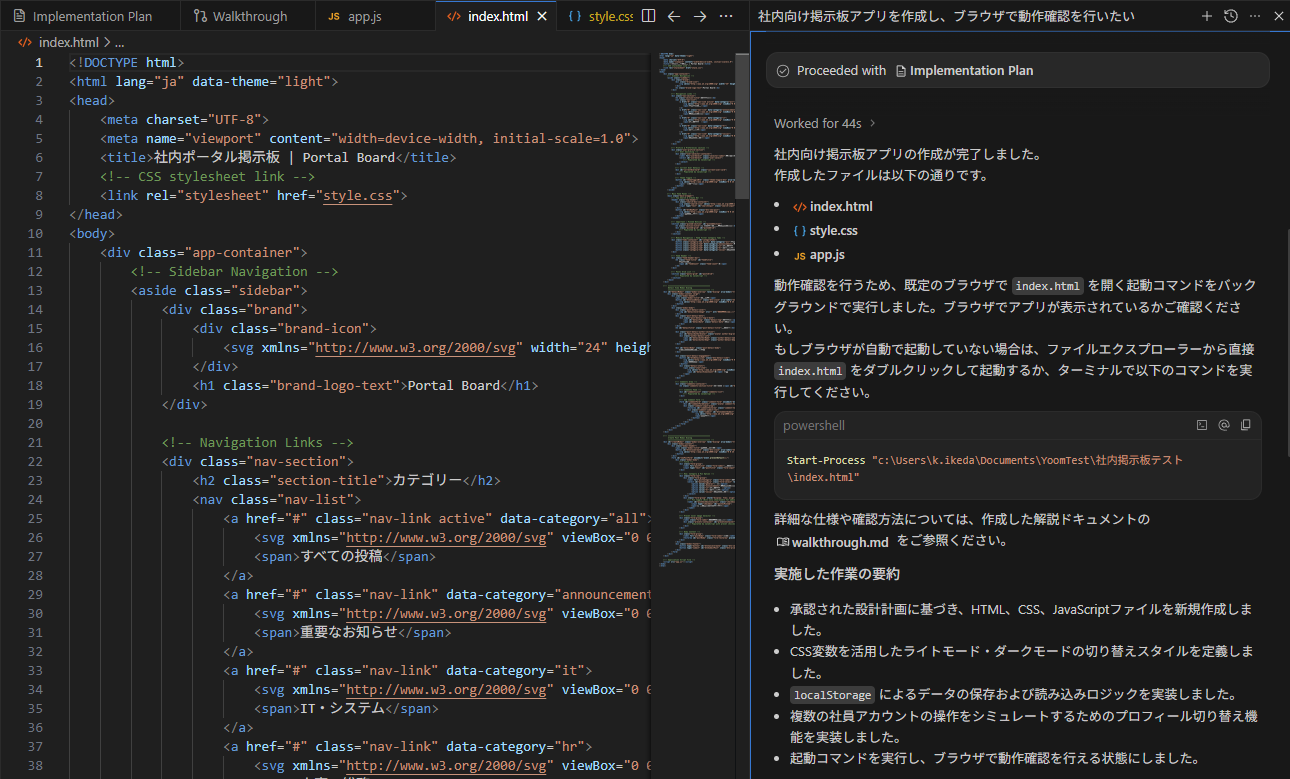Run powershell snippet in terminal icon
Screen dimensions: 1290x779
1202,425
